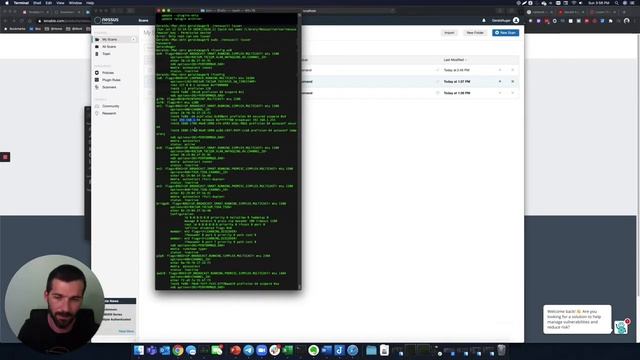640x360 pixels.
Task: Click the New Folder button
Action: click(475, 33)
